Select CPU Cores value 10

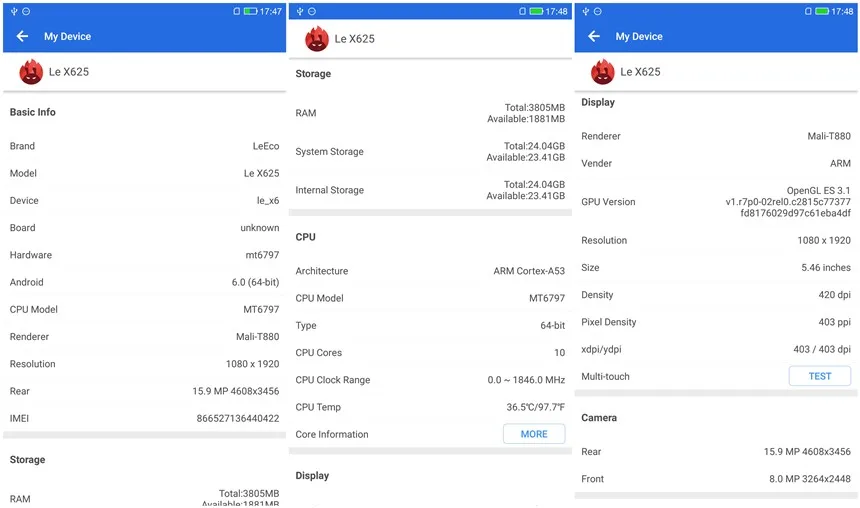point(559,353)
